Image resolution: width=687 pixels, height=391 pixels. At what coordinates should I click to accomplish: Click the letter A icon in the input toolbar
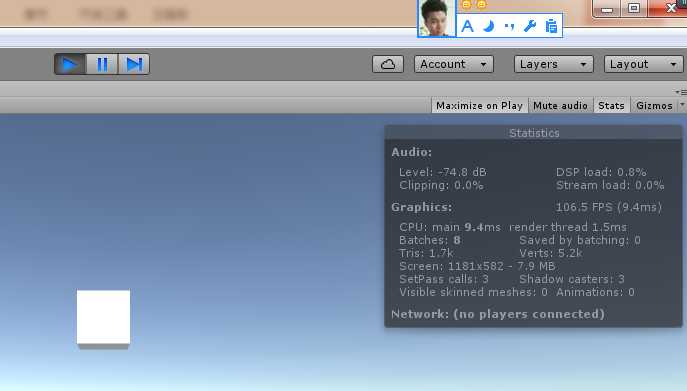(467, 26)
